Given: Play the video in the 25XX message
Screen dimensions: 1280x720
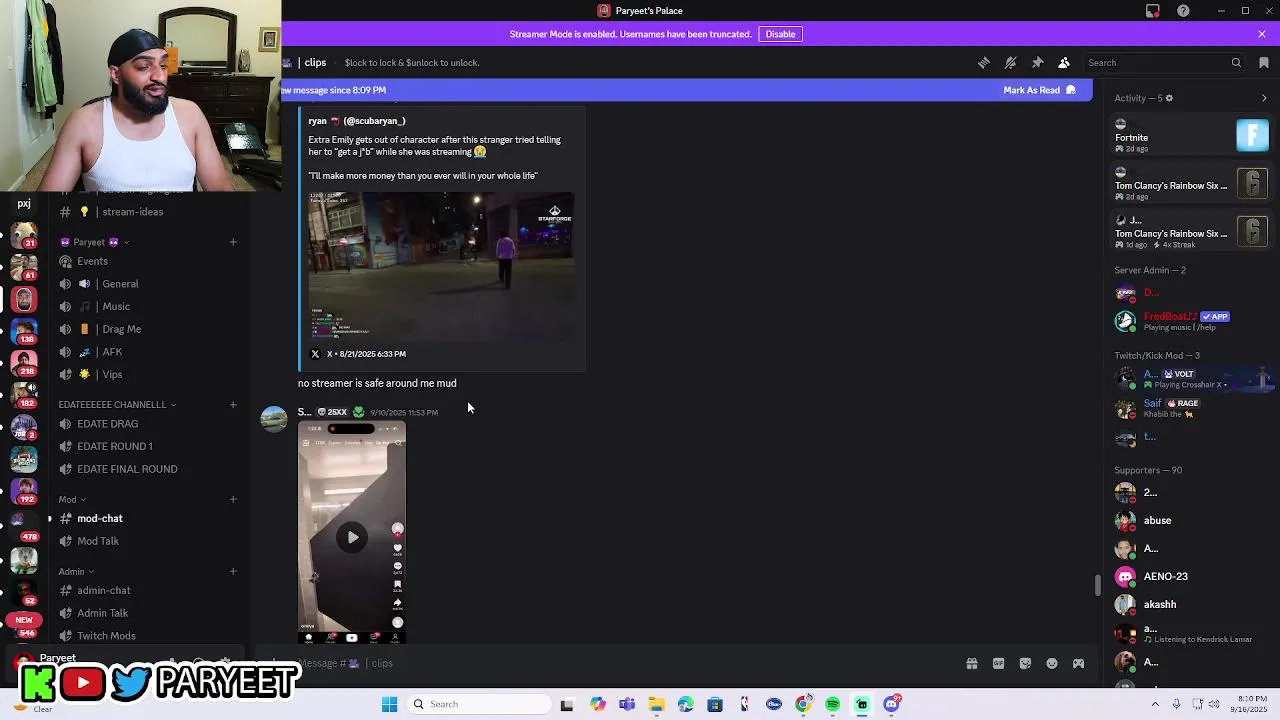Looking at the screenshot, I should pos(353,537).
